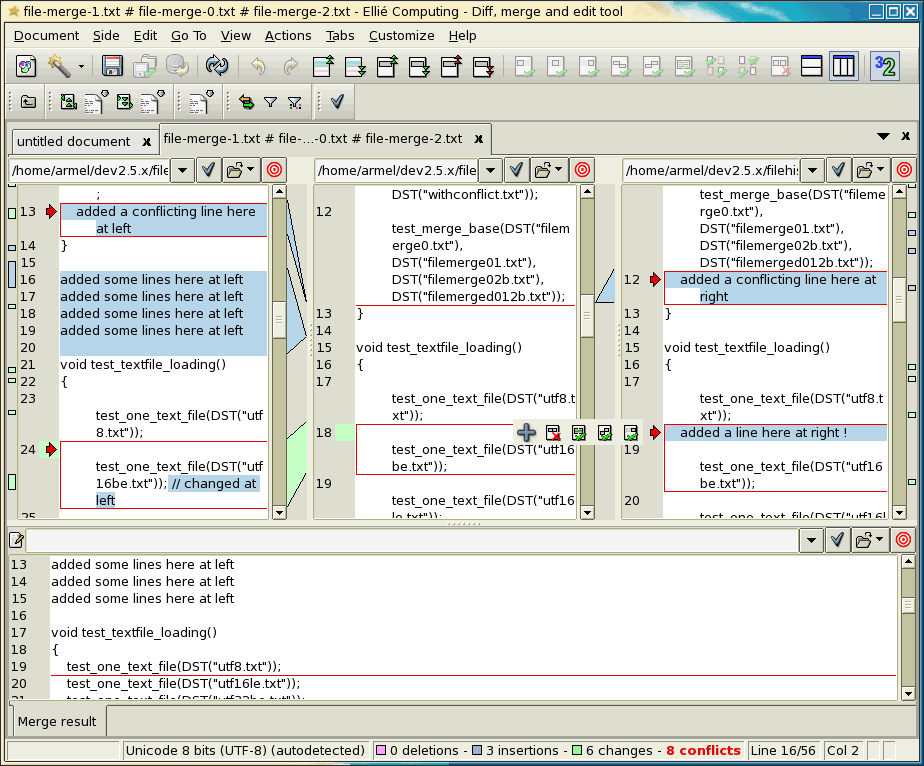
Task: Click the green checkmark validation icon
Action: tap(336, 101)
